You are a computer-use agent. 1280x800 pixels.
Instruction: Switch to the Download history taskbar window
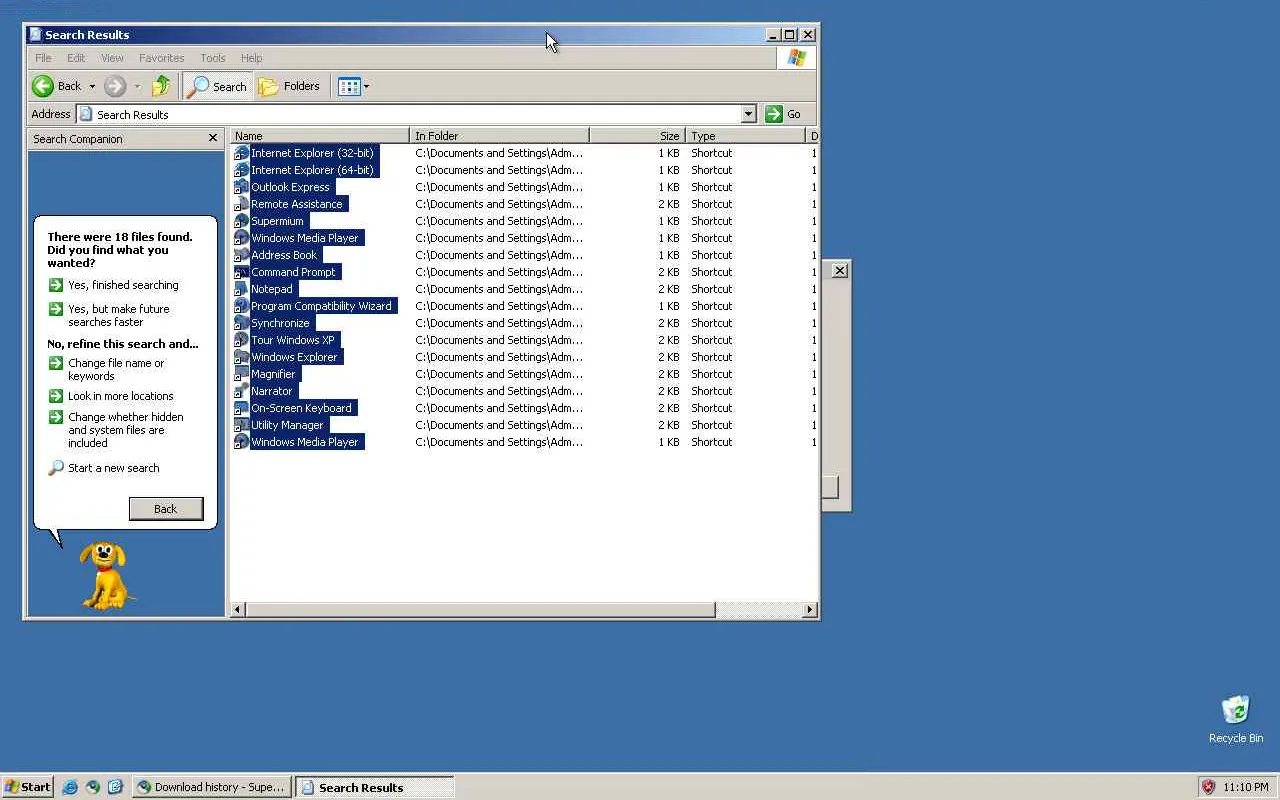pos(212,787)
